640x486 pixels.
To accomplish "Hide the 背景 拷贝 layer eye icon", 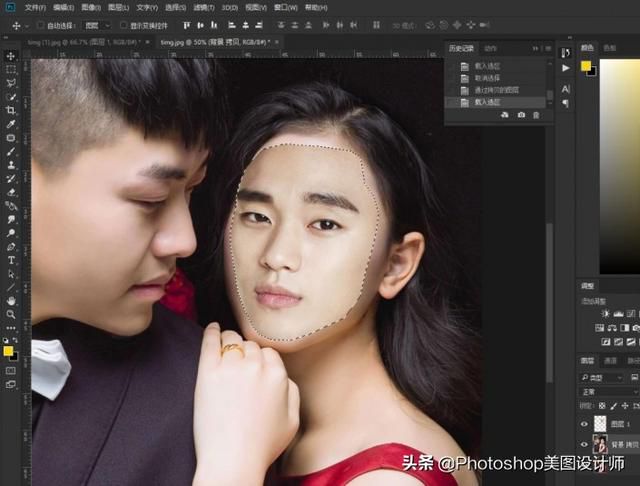I will (x=584, y=445).
